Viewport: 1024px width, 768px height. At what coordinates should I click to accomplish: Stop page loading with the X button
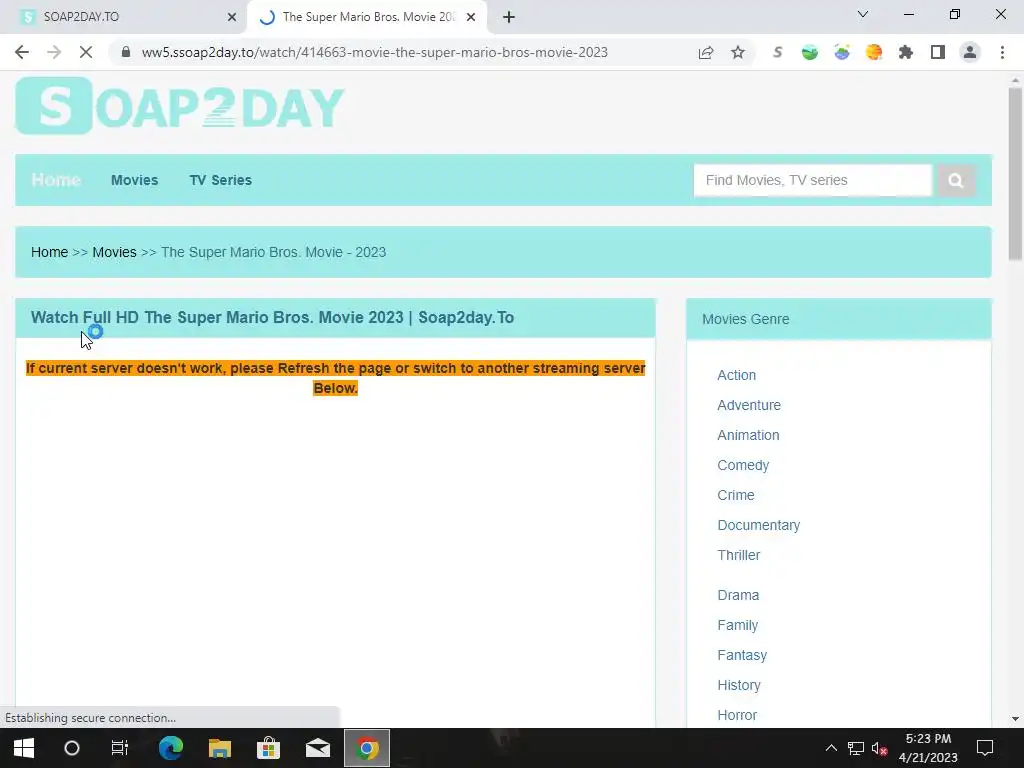[86, 52]
